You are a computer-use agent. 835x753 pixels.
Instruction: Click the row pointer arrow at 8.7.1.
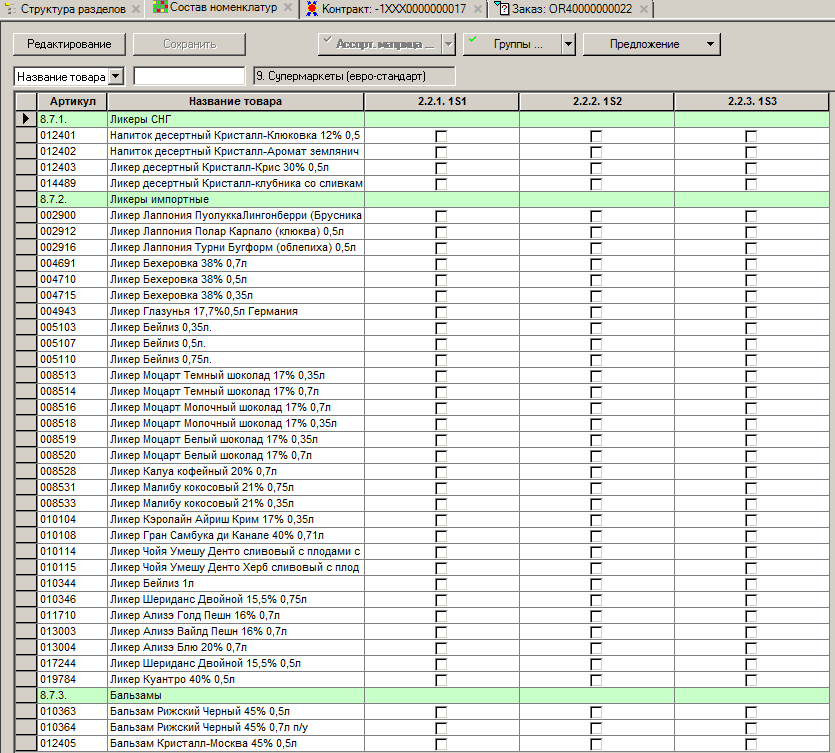(26, 119)
